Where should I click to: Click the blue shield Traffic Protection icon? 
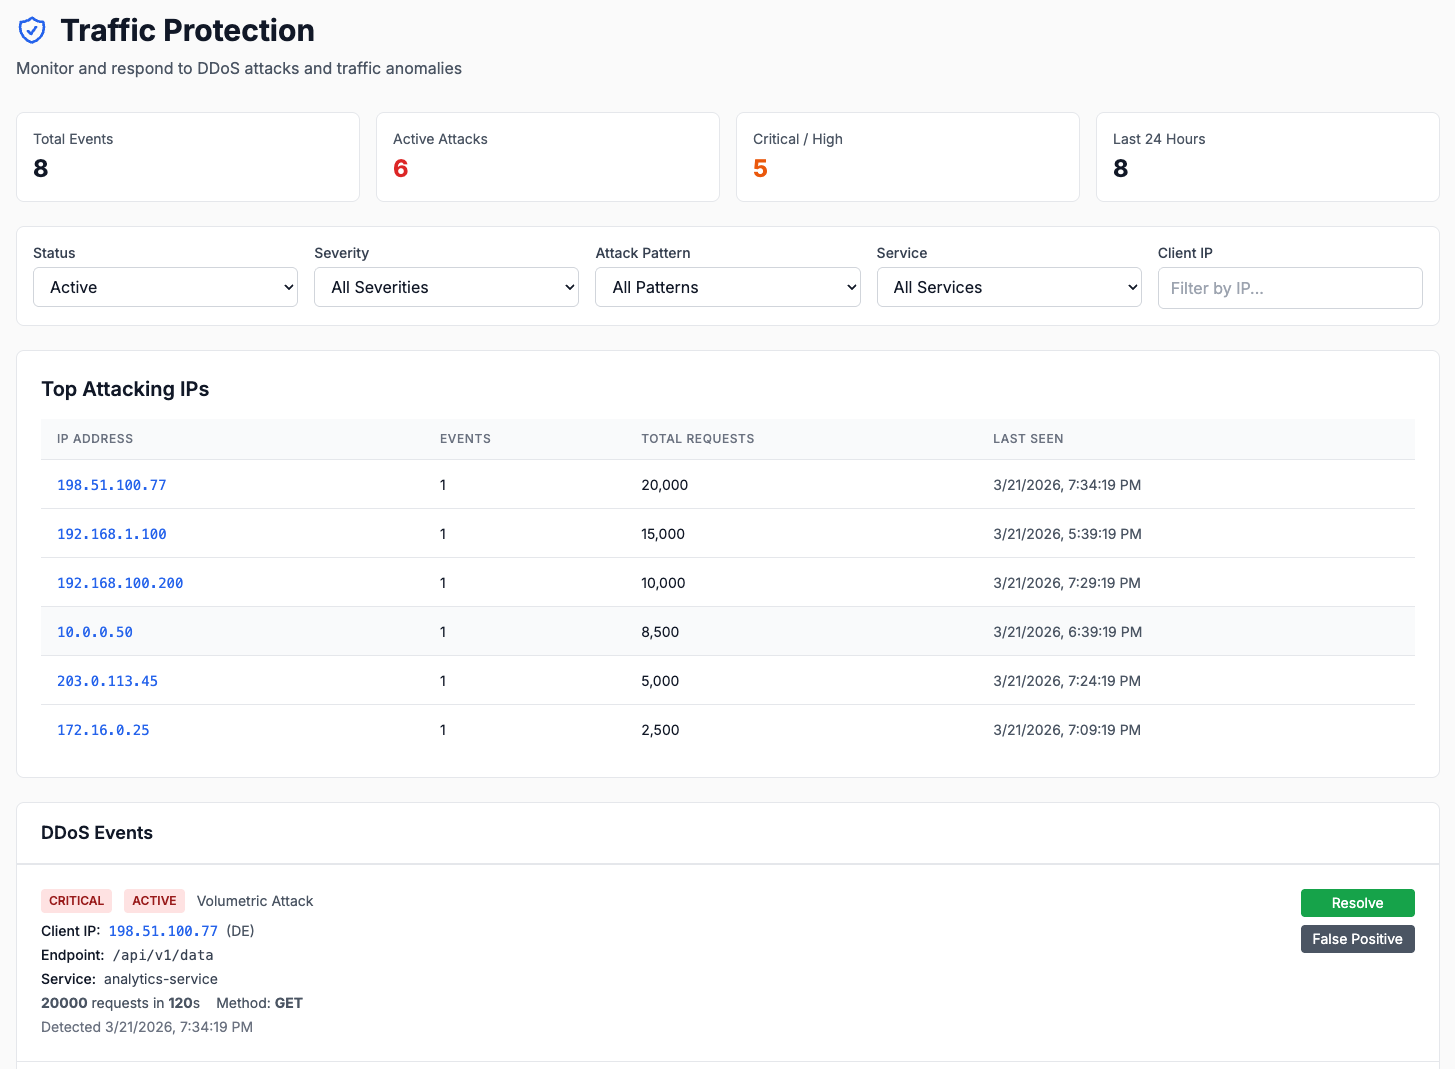tap(31, 29)
